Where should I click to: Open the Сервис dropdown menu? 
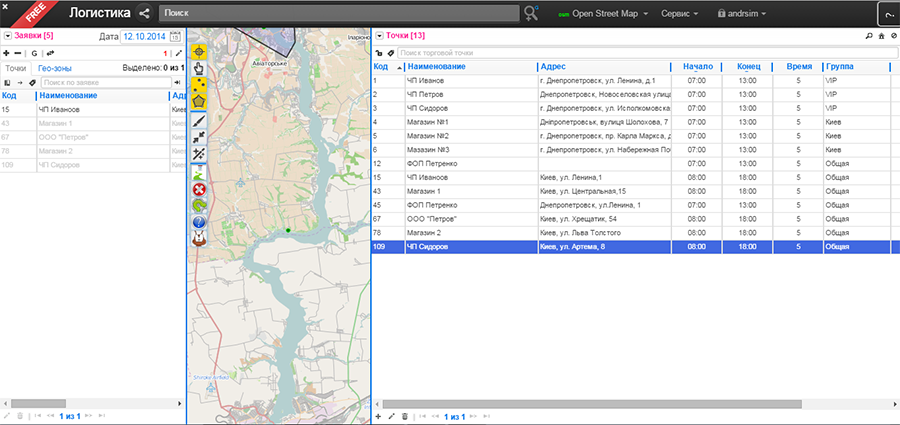[x=680, y=13]
